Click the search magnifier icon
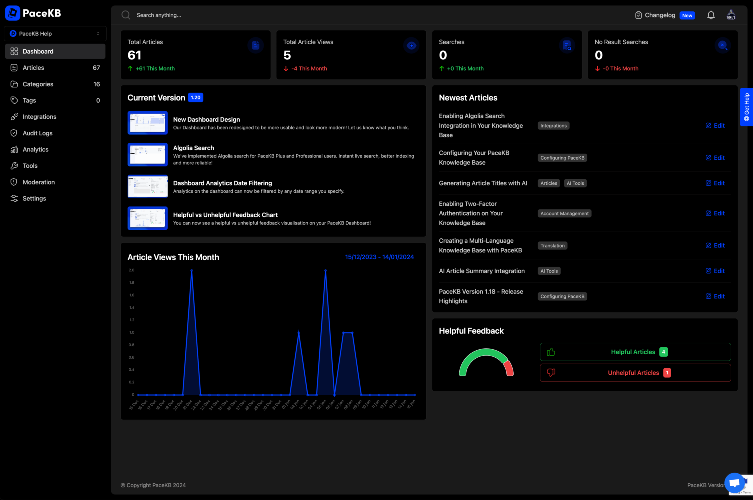The height and width of the screenshot is (500, 753). 126,15
